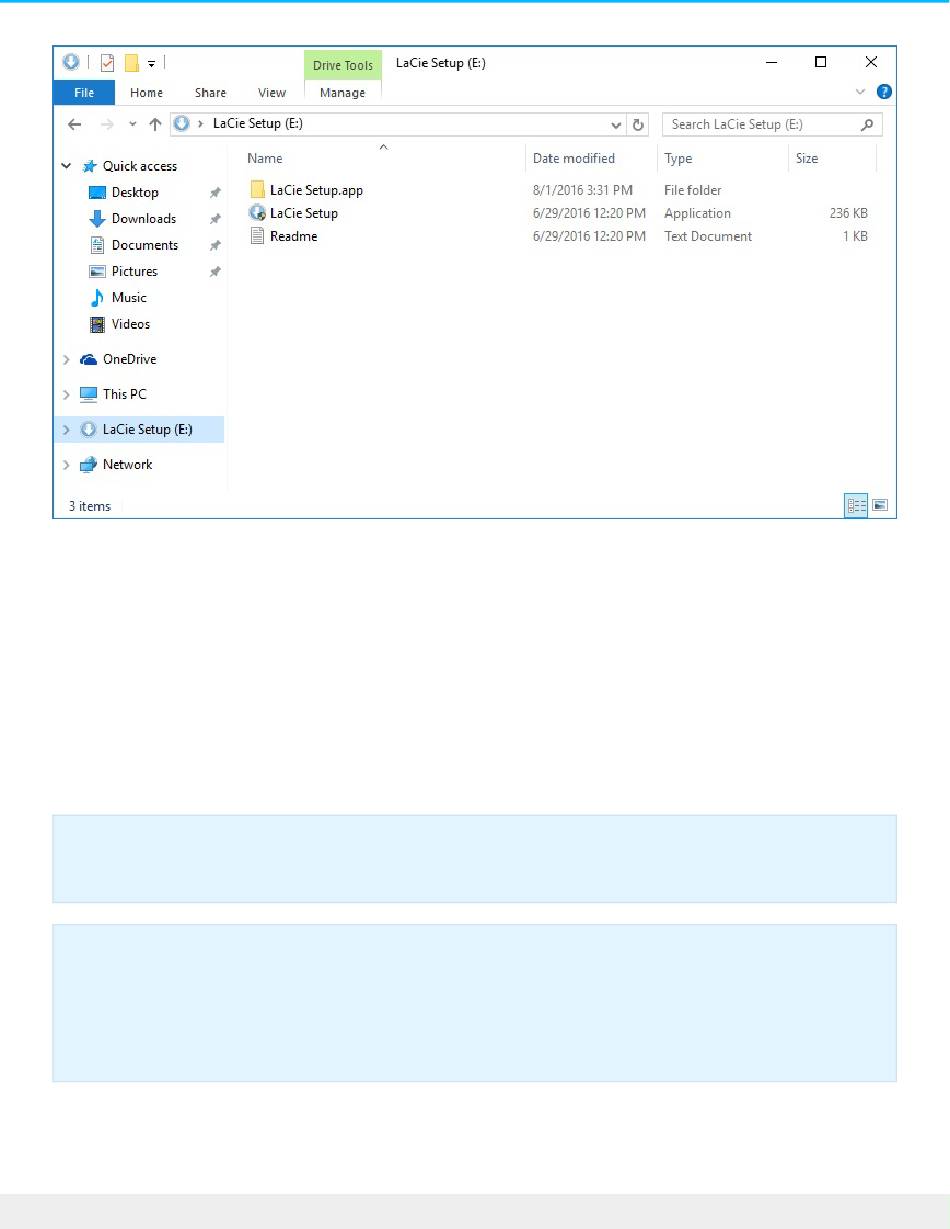Collapse the Quick access tree node
Image resolution: width=950 pixels, height=1229 pixels.
(x=67, y=166)
